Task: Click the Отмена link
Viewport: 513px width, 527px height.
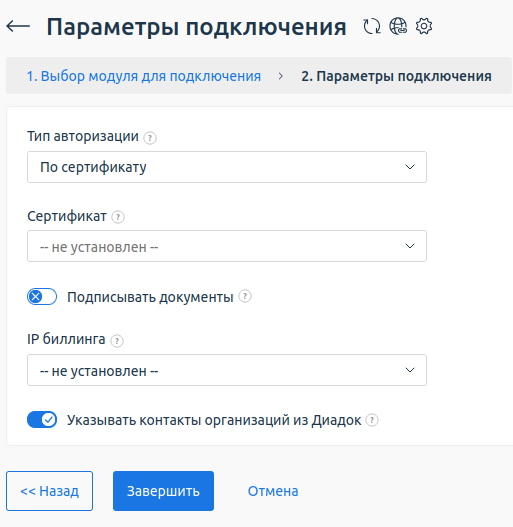Action: [x=273, y=491]
